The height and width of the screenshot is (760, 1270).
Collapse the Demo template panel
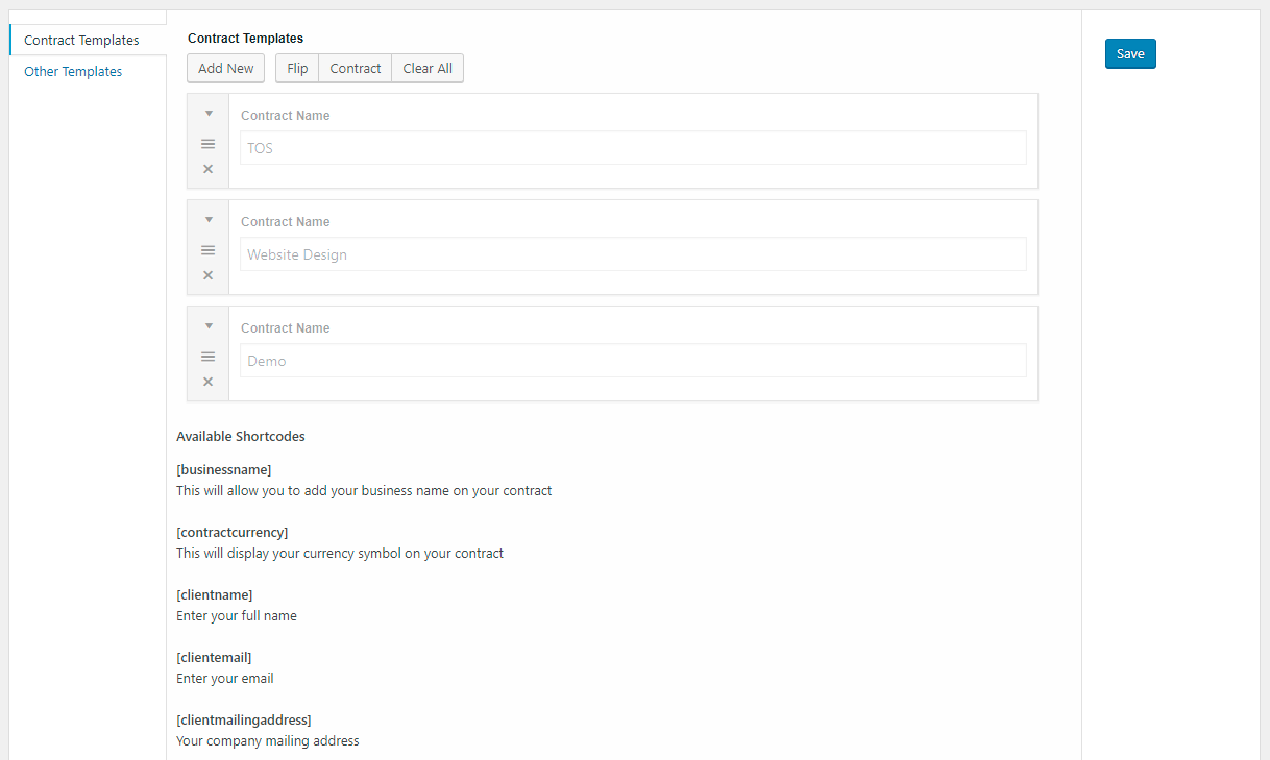click(207, 325)
